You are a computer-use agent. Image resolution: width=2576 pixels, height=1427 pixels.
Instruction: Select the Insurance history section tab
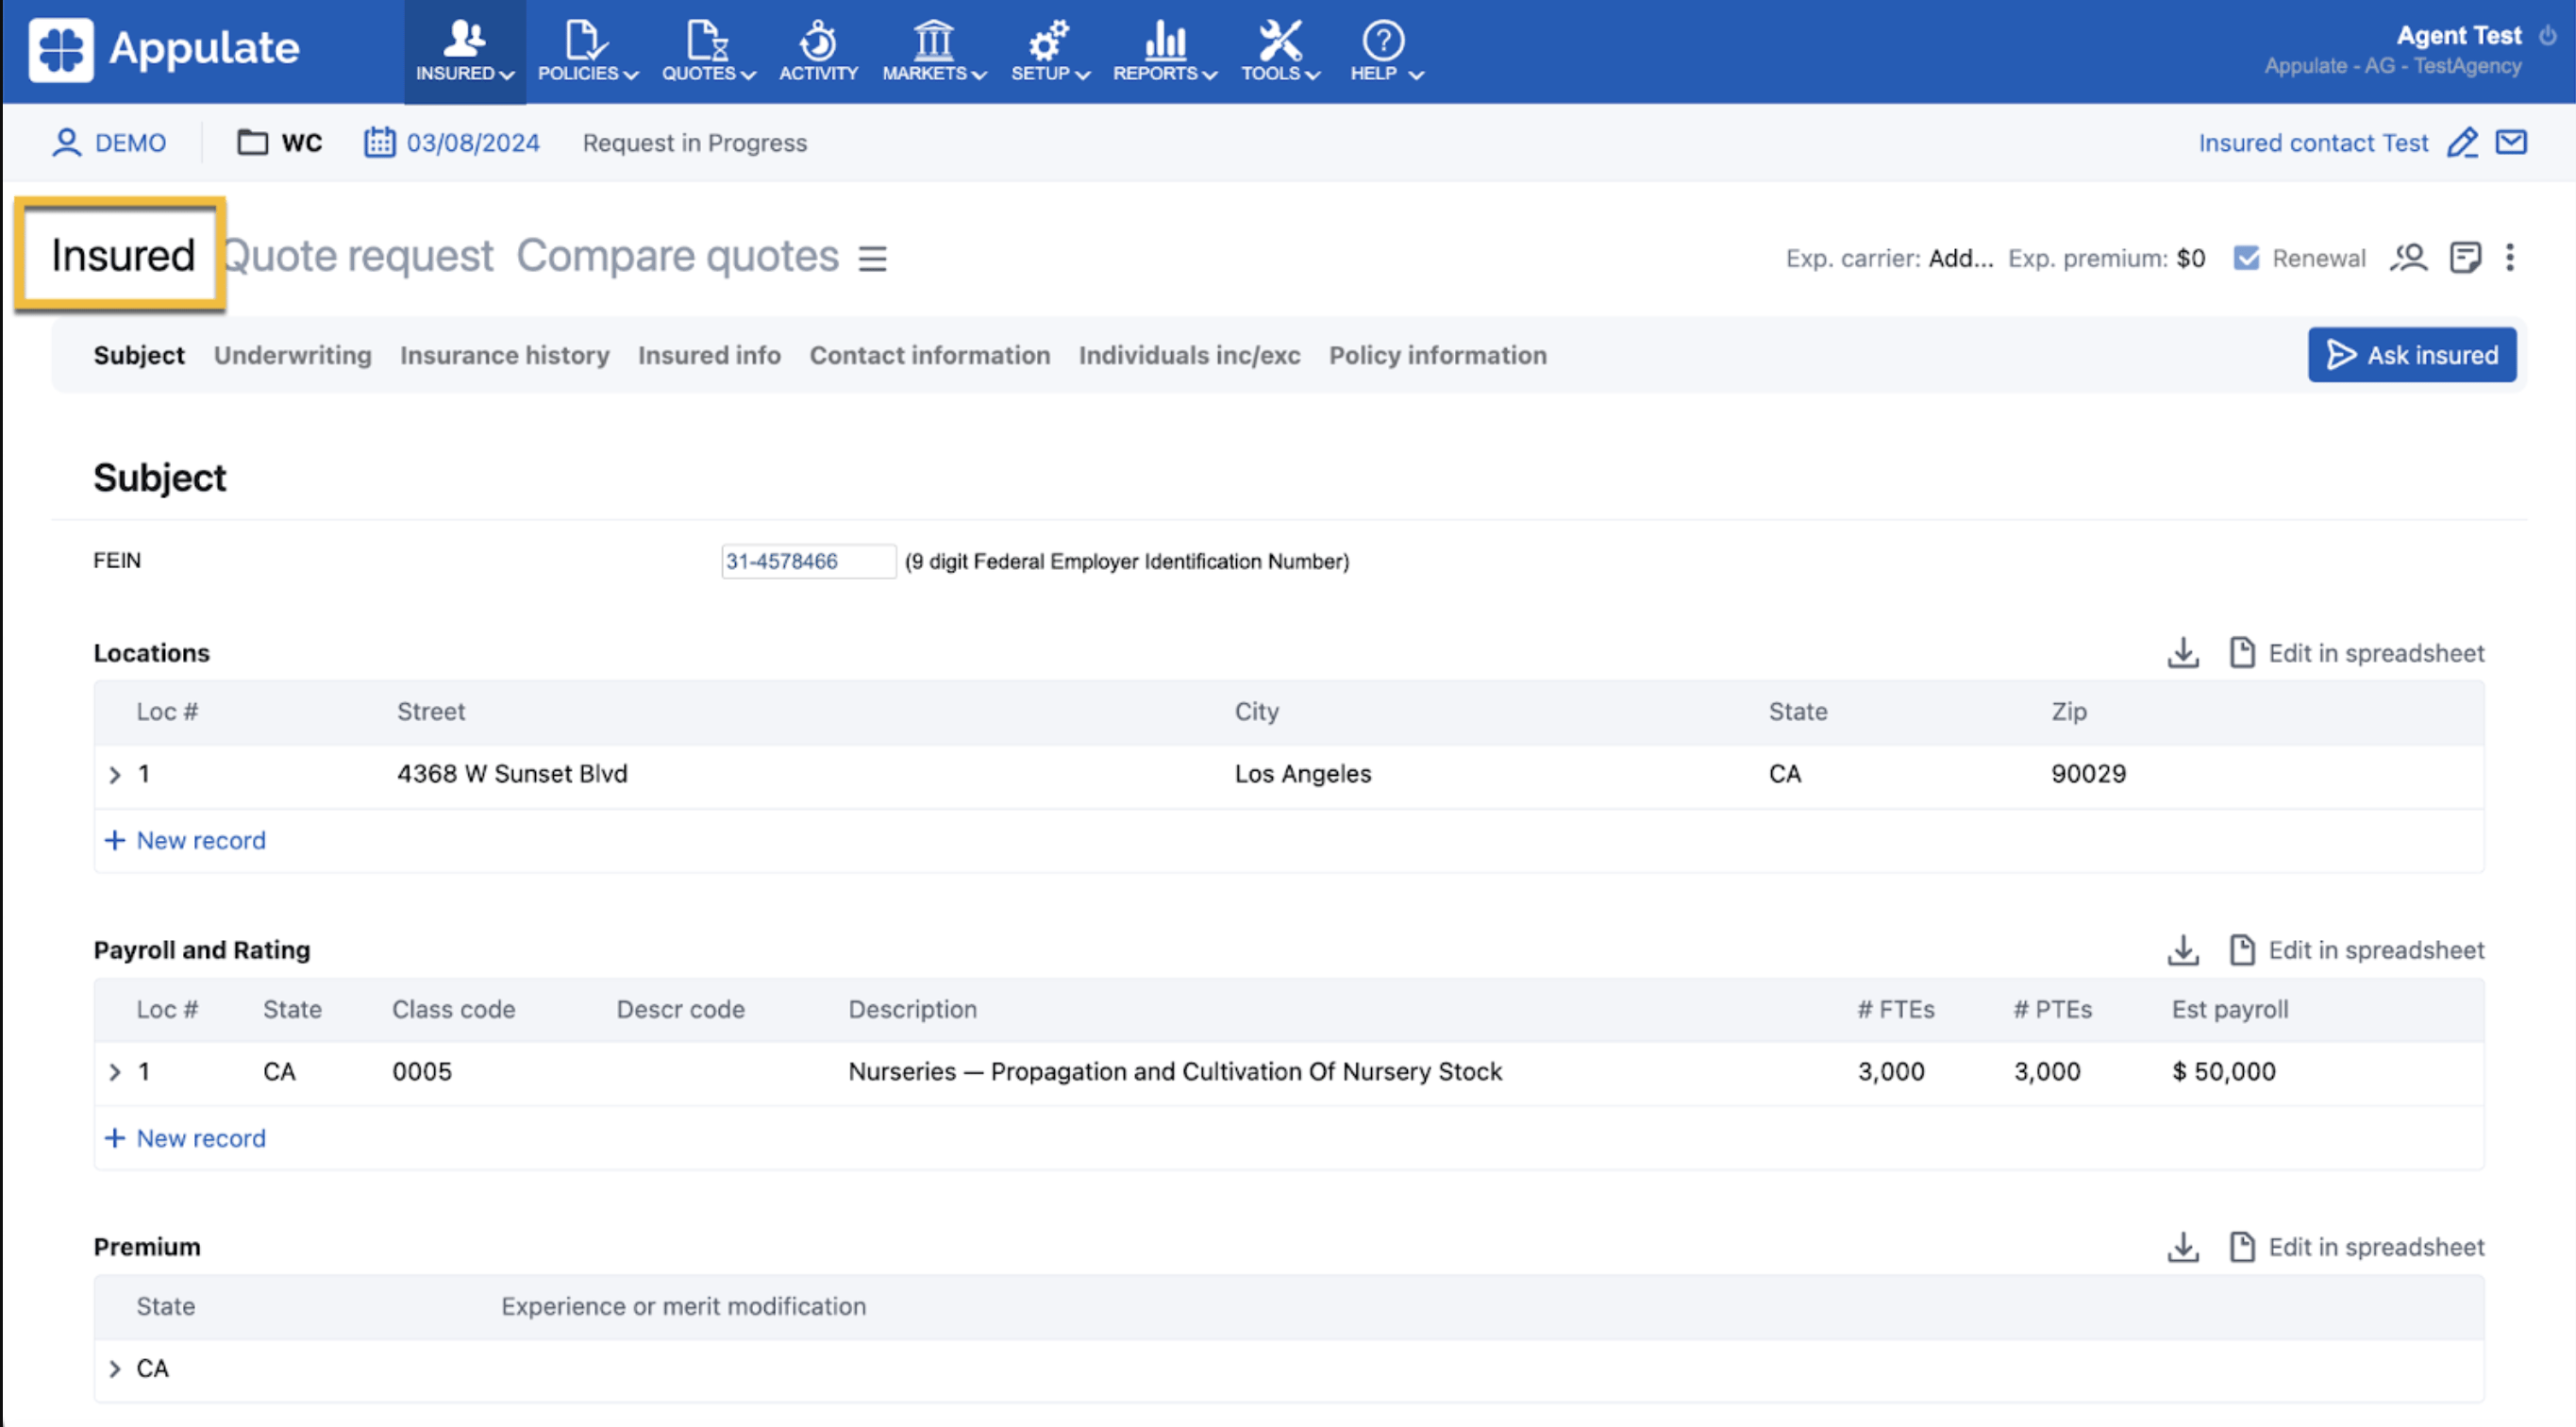504,355
